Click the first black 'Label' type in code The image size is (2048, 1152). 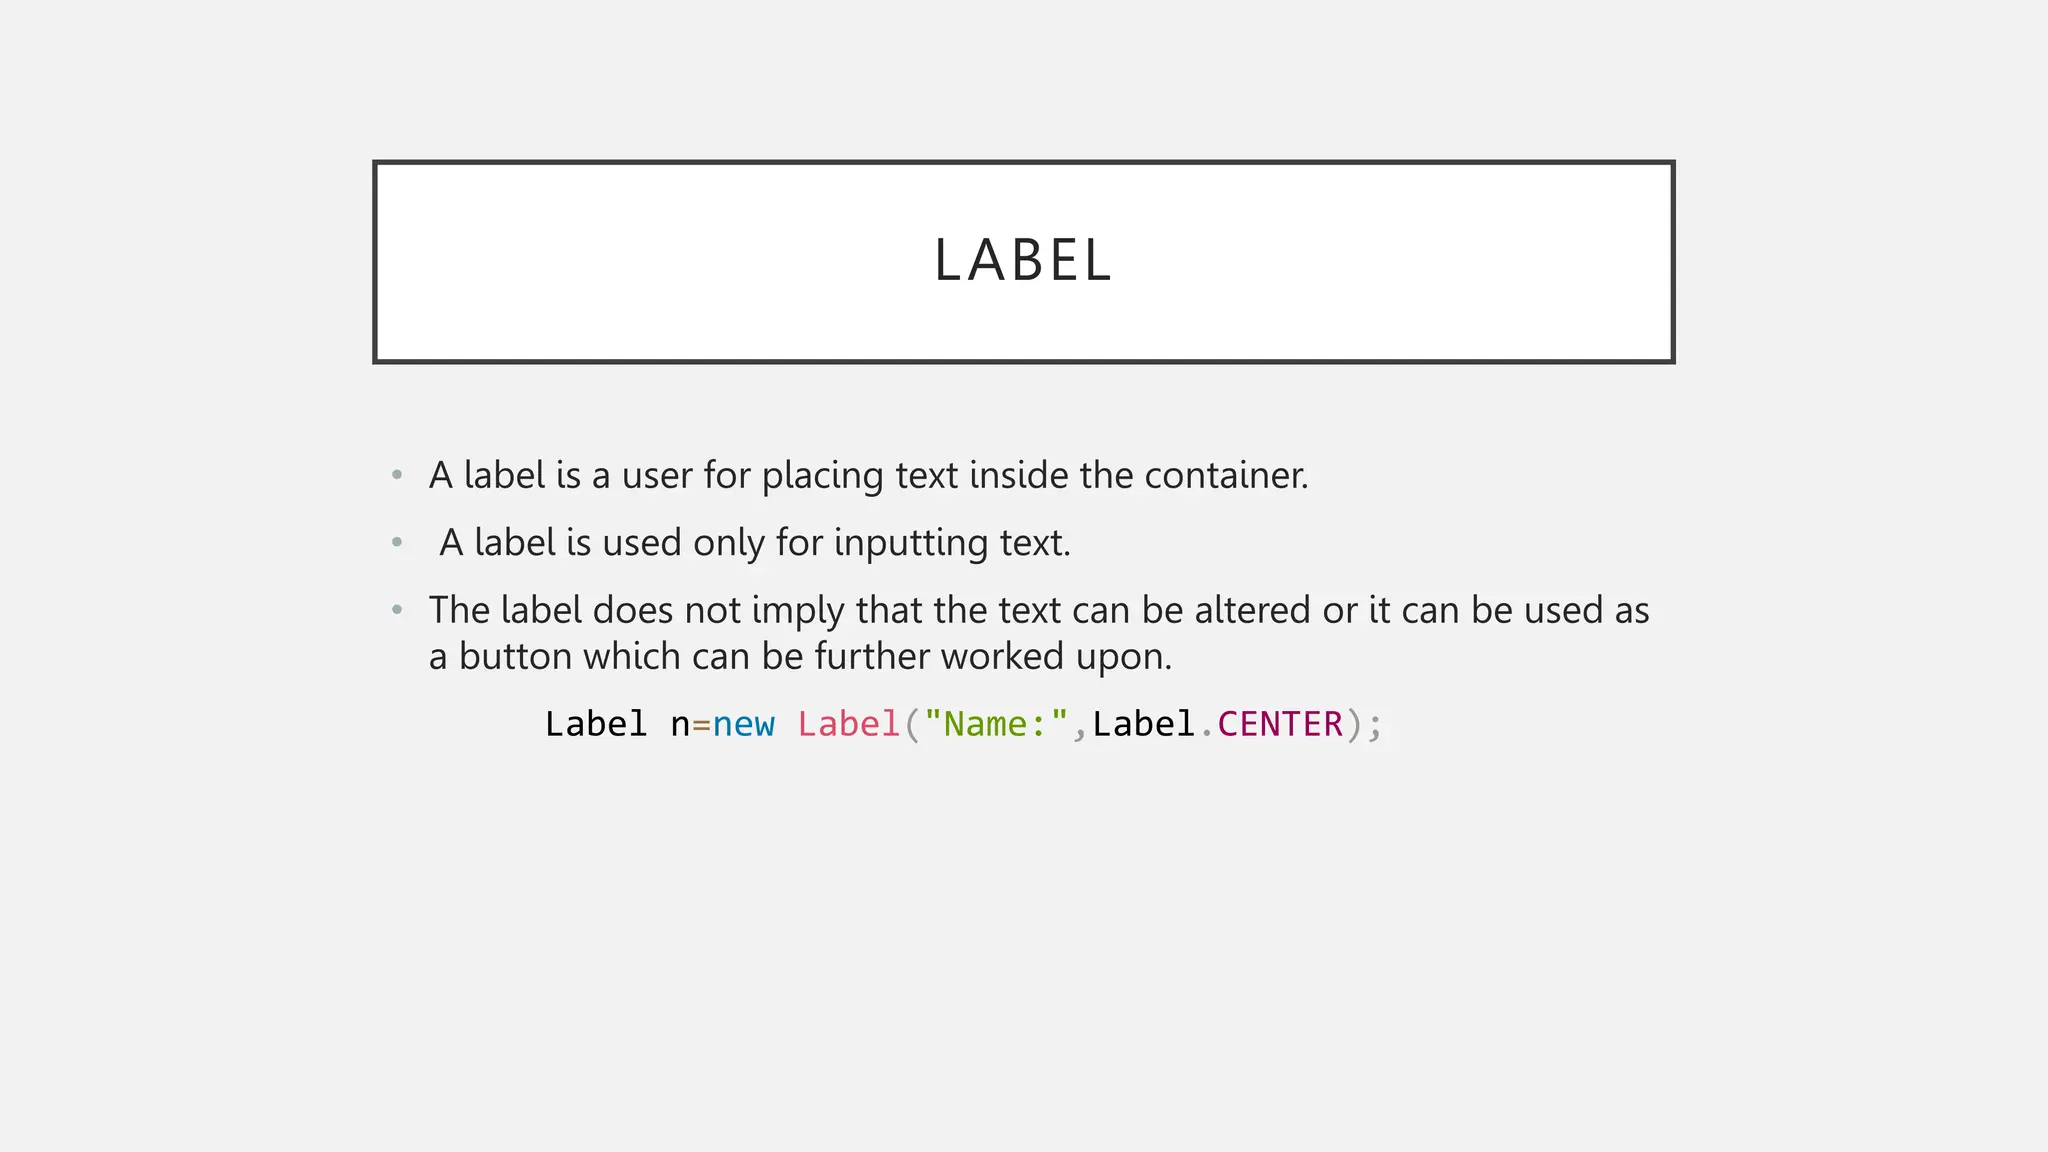pyautogui.click(x=596, y=724)
